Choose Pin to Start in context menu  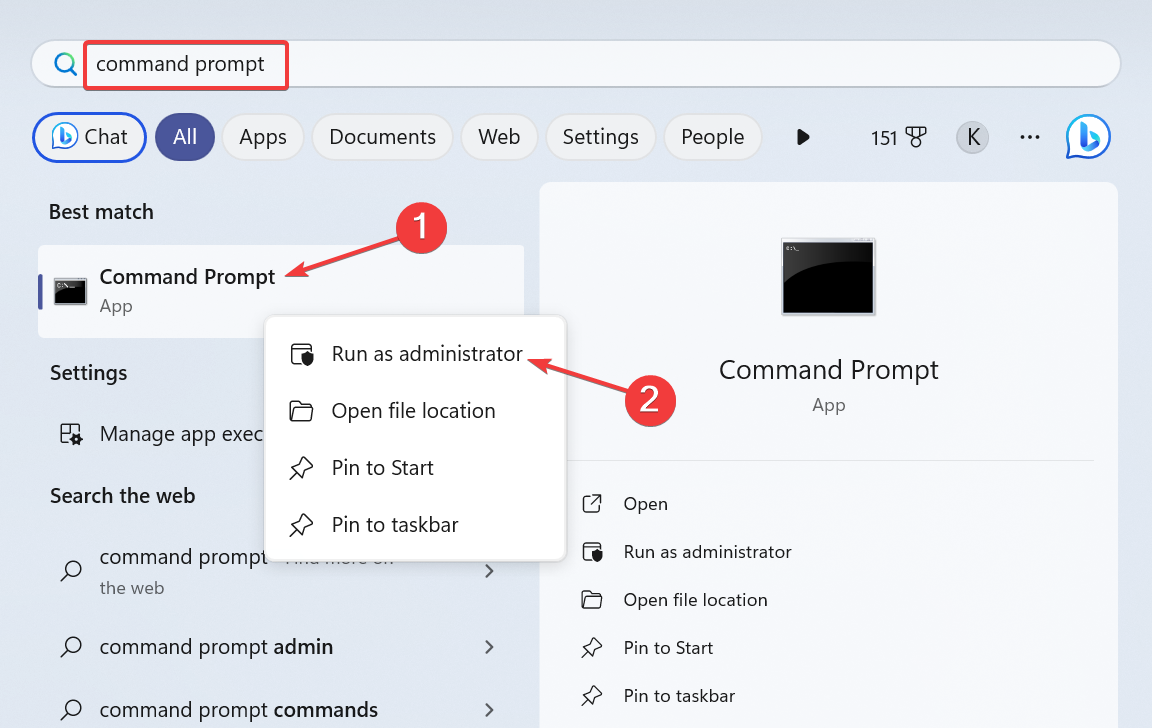[x=382, y=468]
